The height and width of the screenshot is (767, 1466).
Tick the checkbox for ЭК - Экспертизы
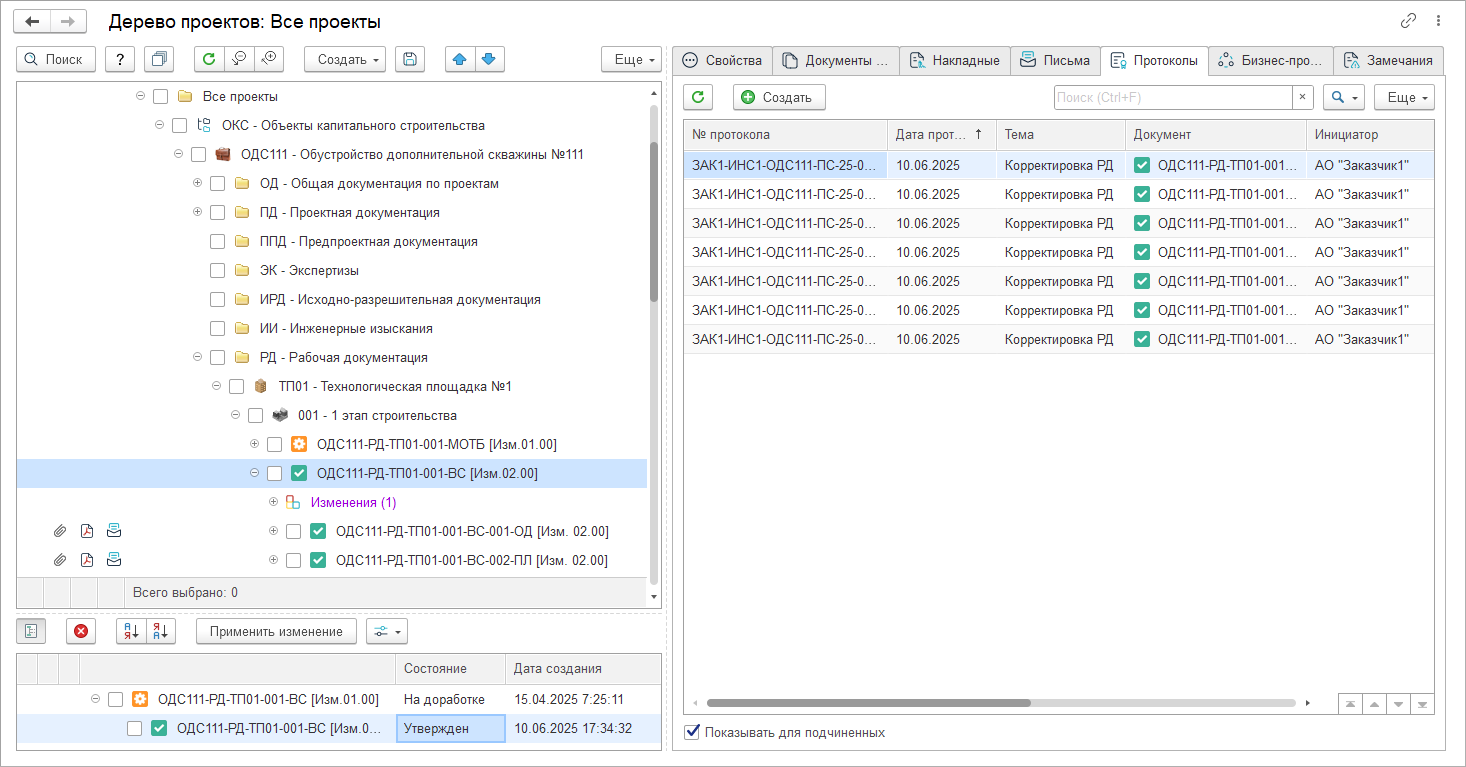click(217, 271)
